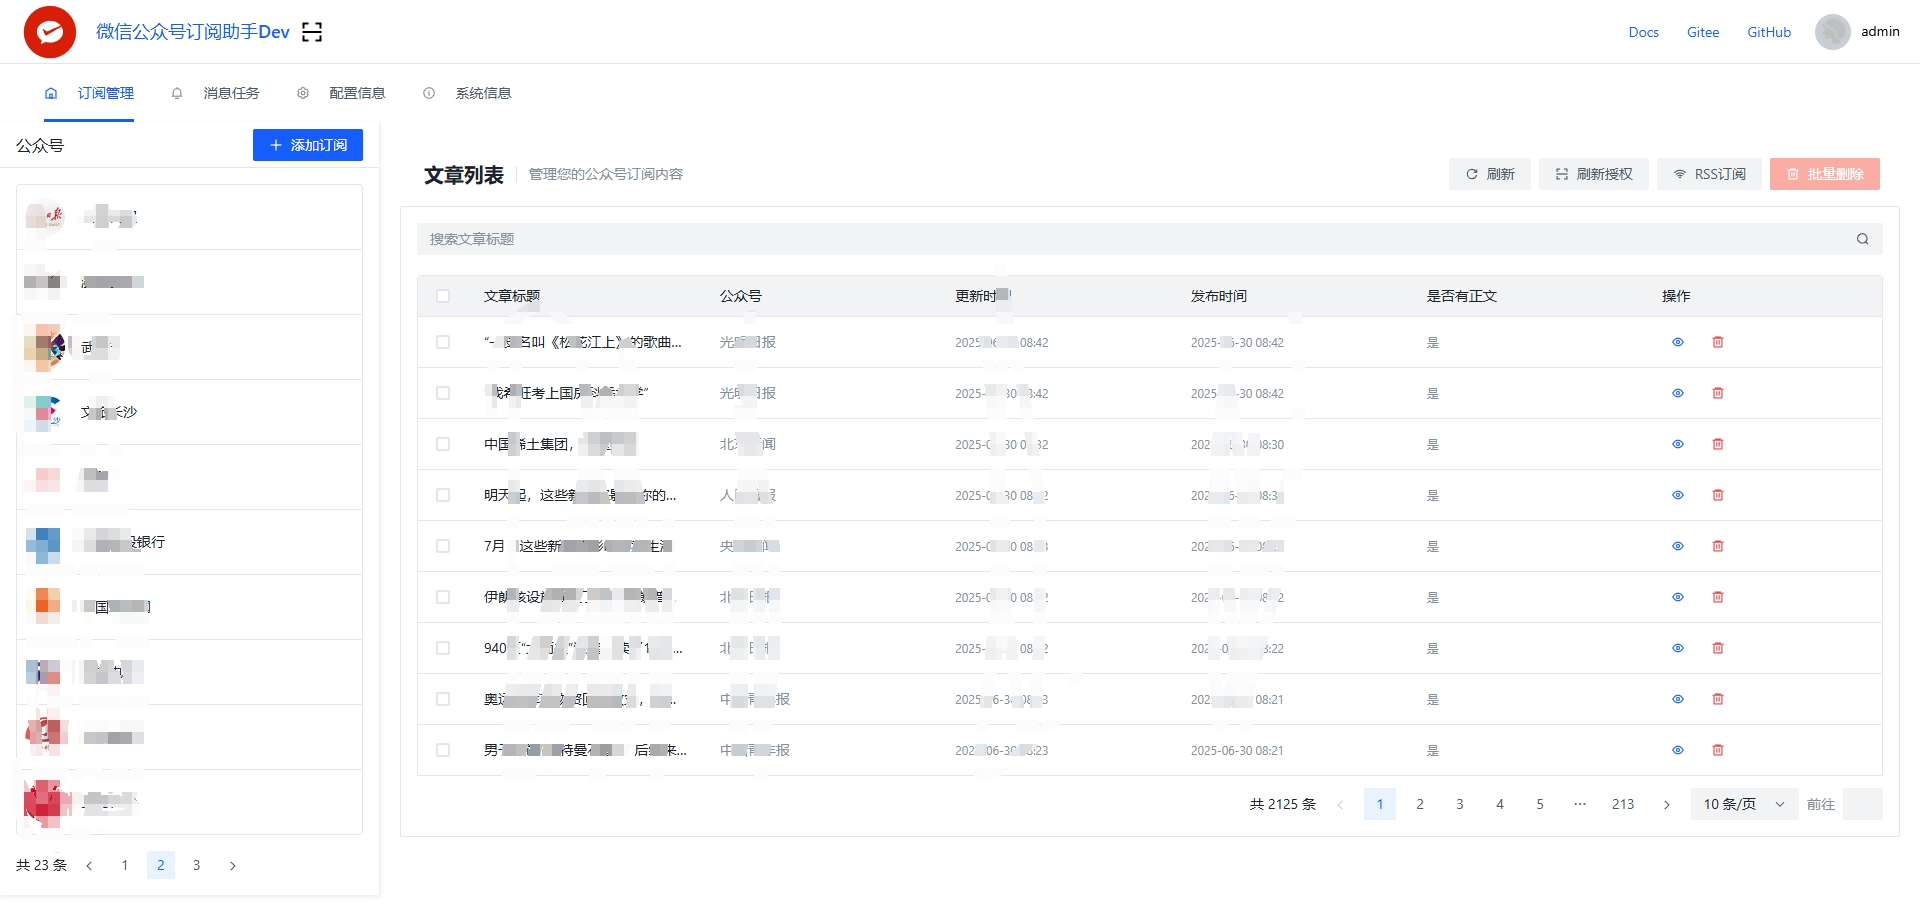Image resolution: width=1920 pixels, height=913 pixels.
Task: Delete the first row article with trash icon
Action: [x=1718, y=342]
